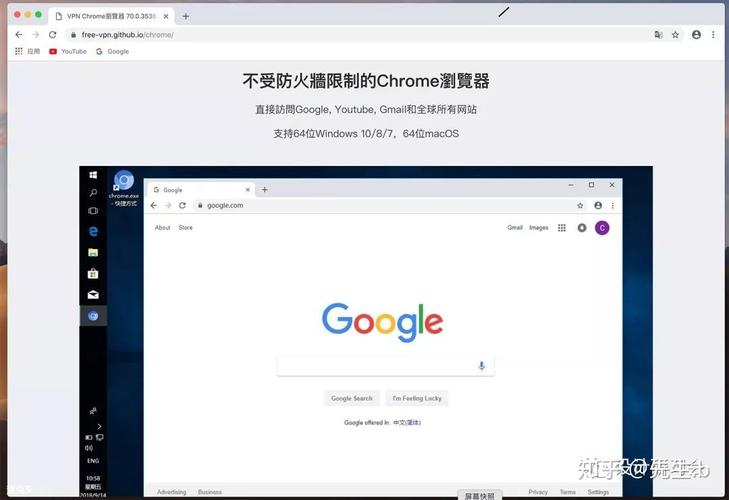Open the YouTube bookmark
Viewport: 729px width, 500px height.
(68, 51)
